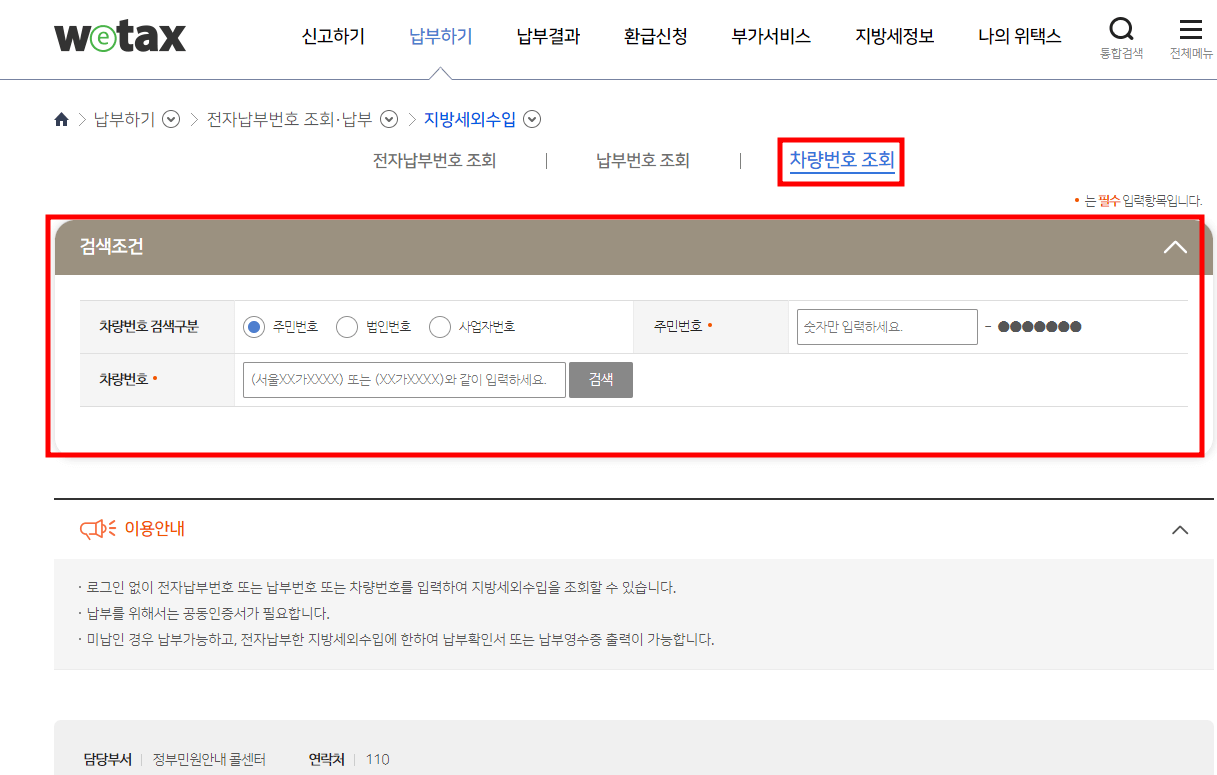Open the 지방세외수입 breadcrumb circle arrow icon
Image resolution: width=1217 pixels, height=775 pixels.
[533, 118]
